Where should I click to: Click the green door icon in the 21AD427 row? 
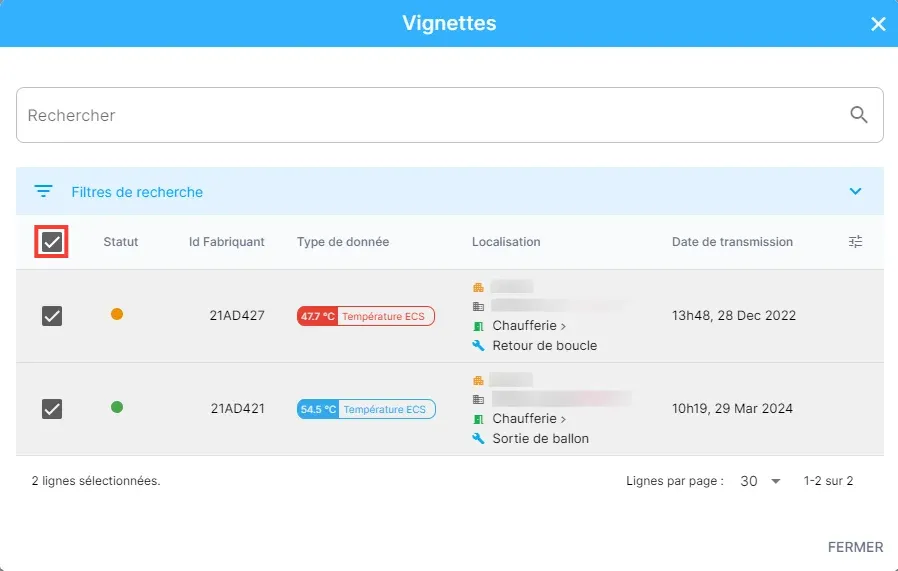click(x=478, y=326)
